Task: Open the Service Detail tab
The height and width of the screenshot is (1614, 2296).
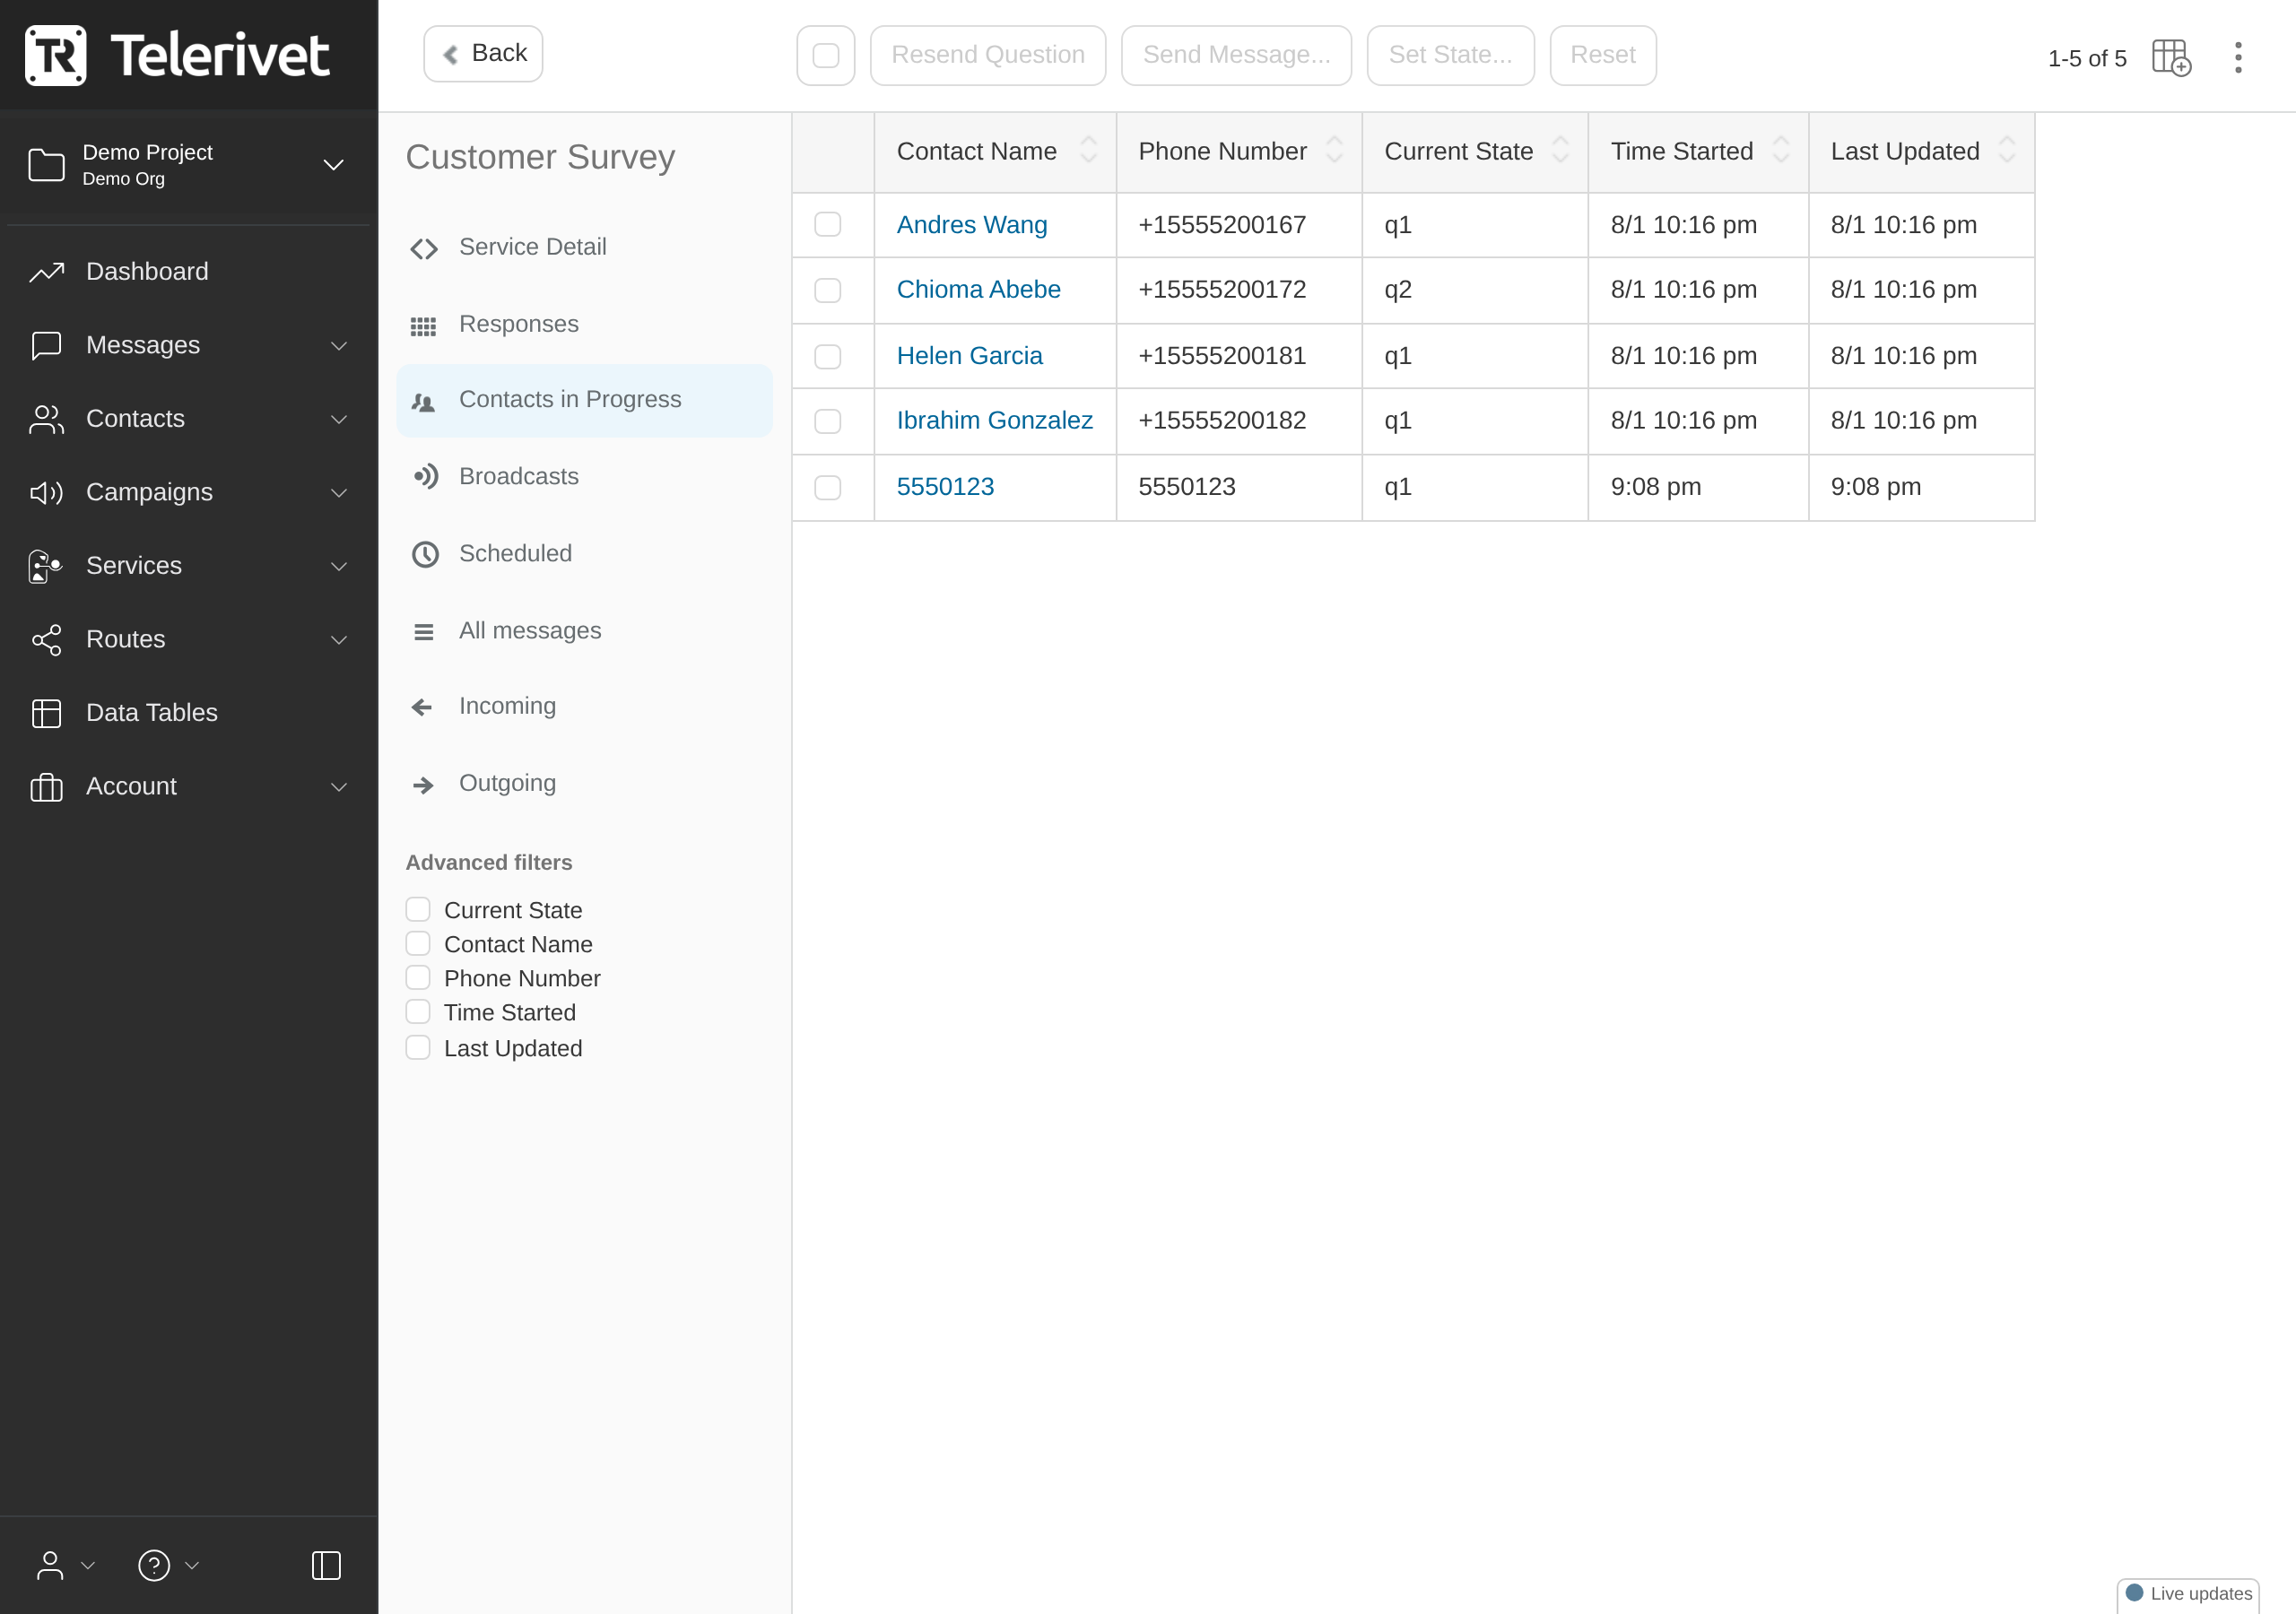Action: pyautogui.click(x=584, y=247)
